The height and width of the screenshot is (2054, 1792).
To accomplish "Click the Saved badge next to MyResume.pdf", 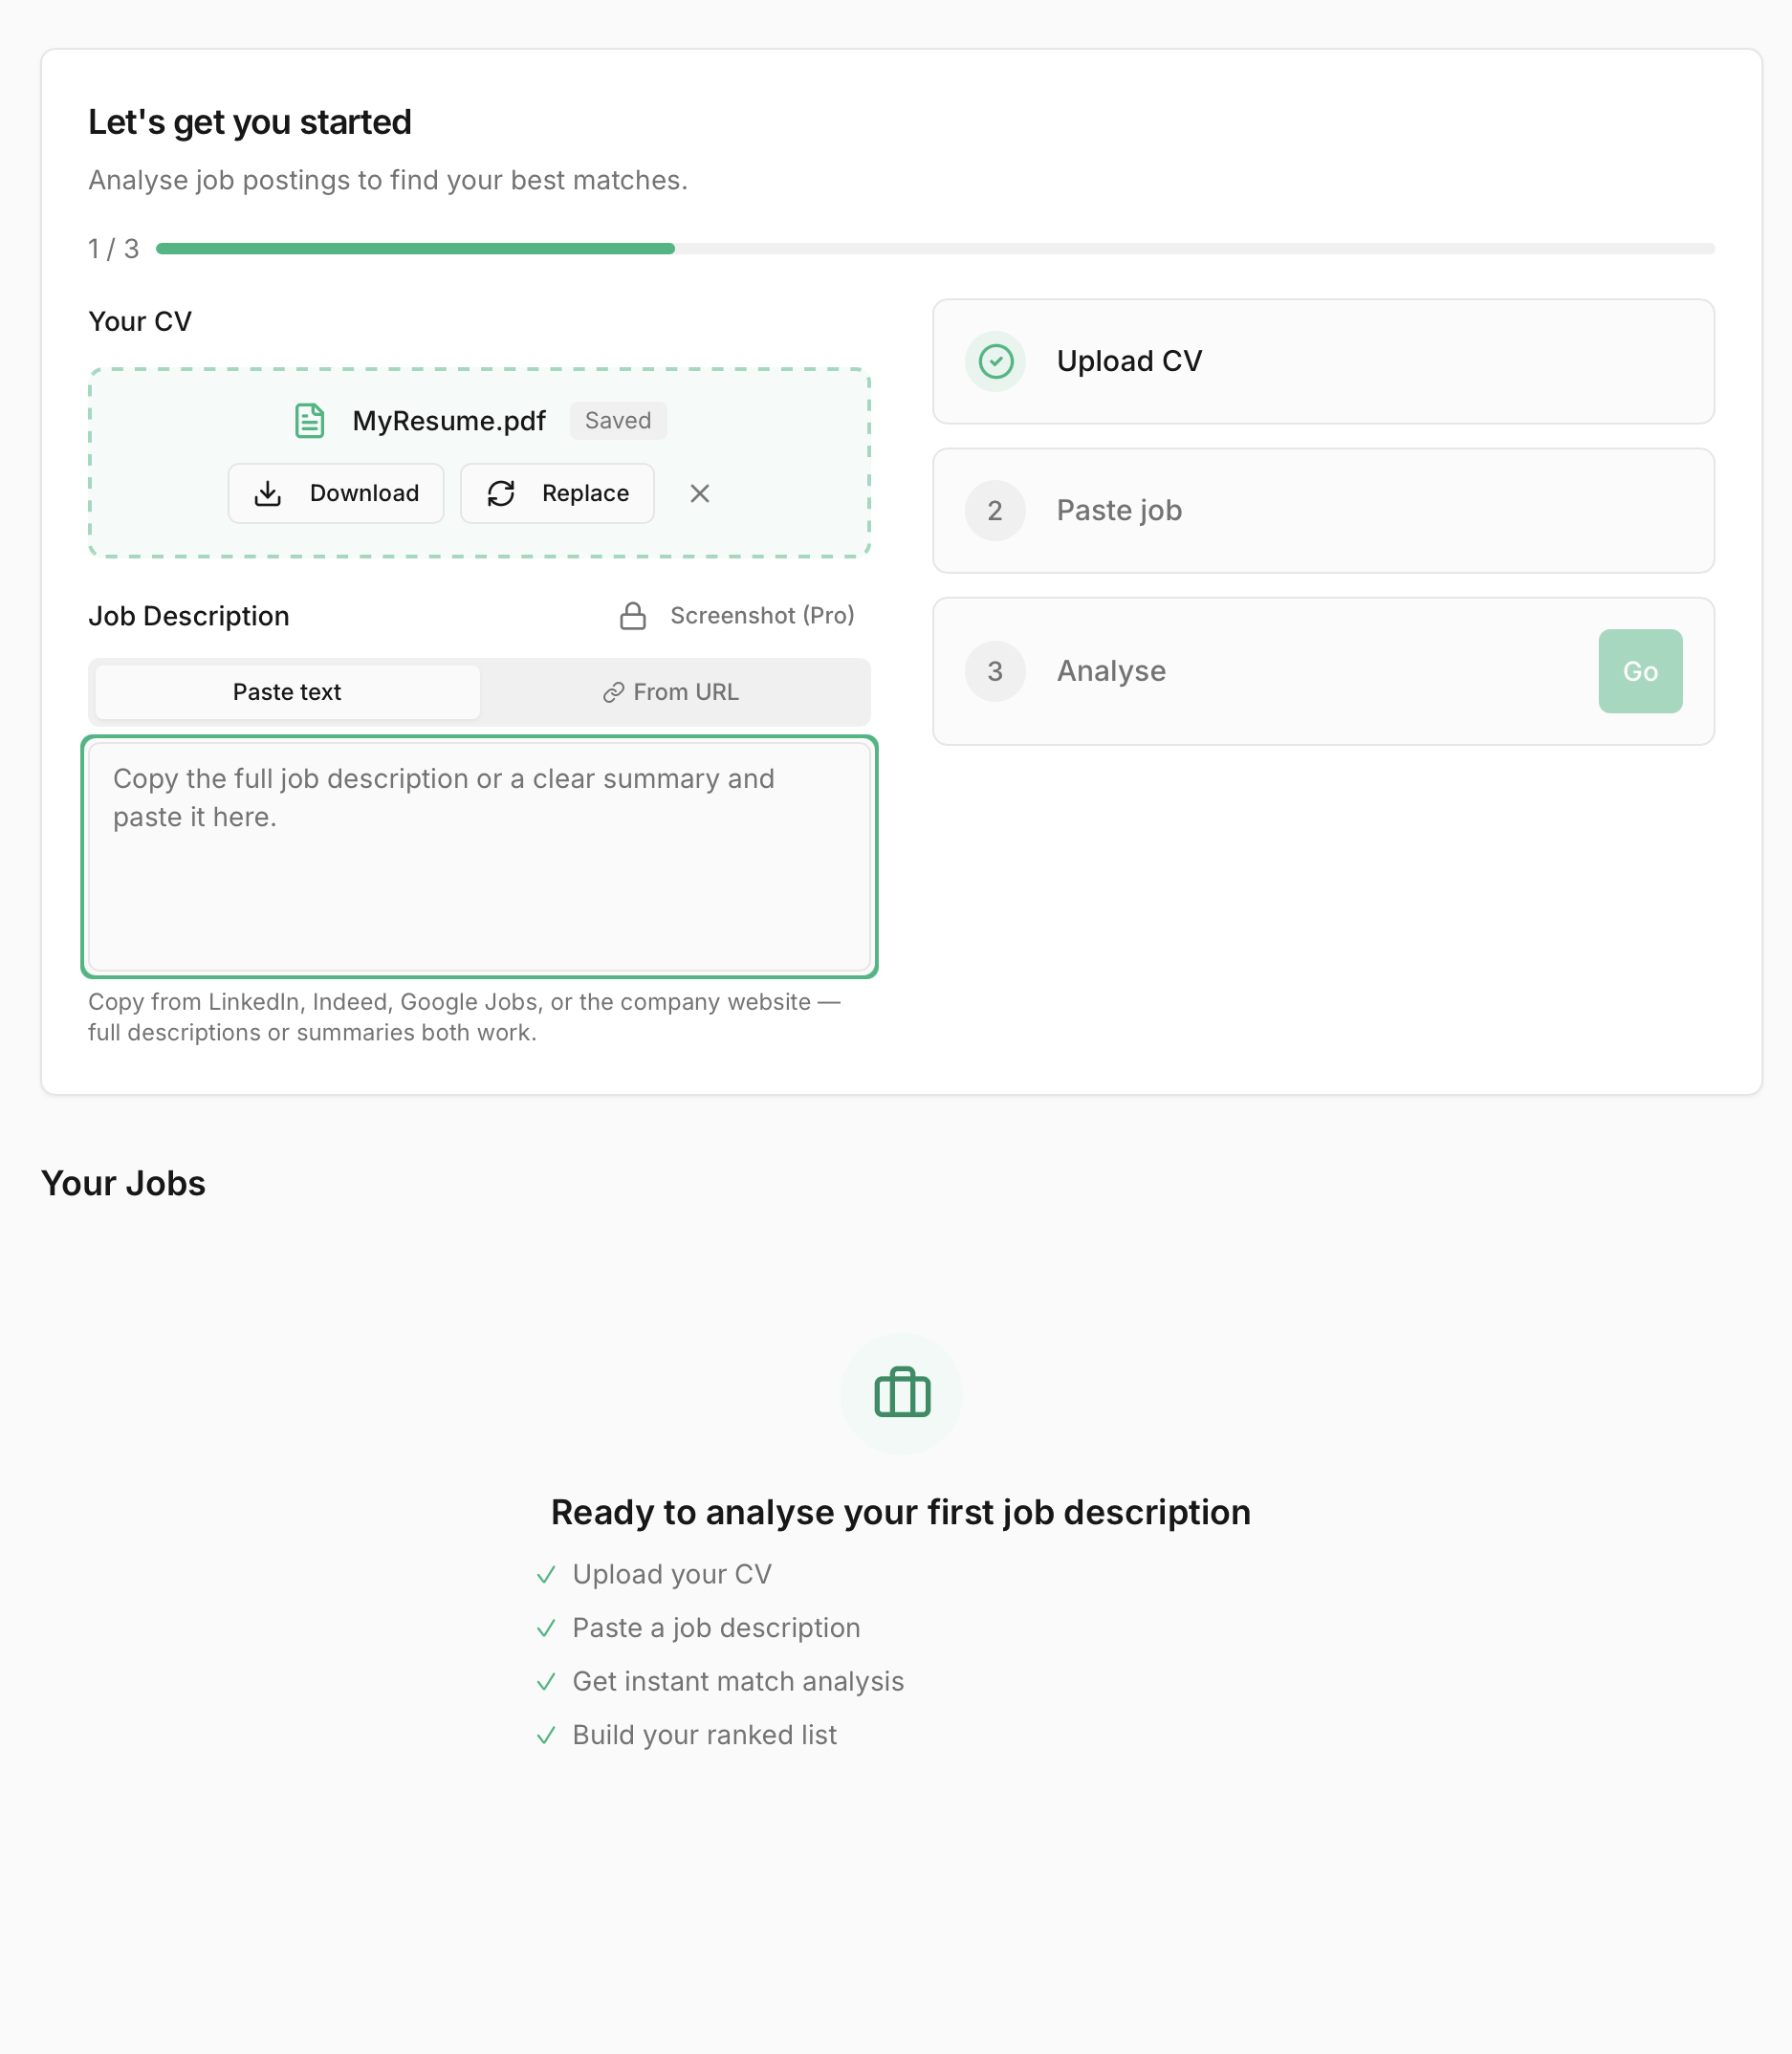I will (618, 420).
